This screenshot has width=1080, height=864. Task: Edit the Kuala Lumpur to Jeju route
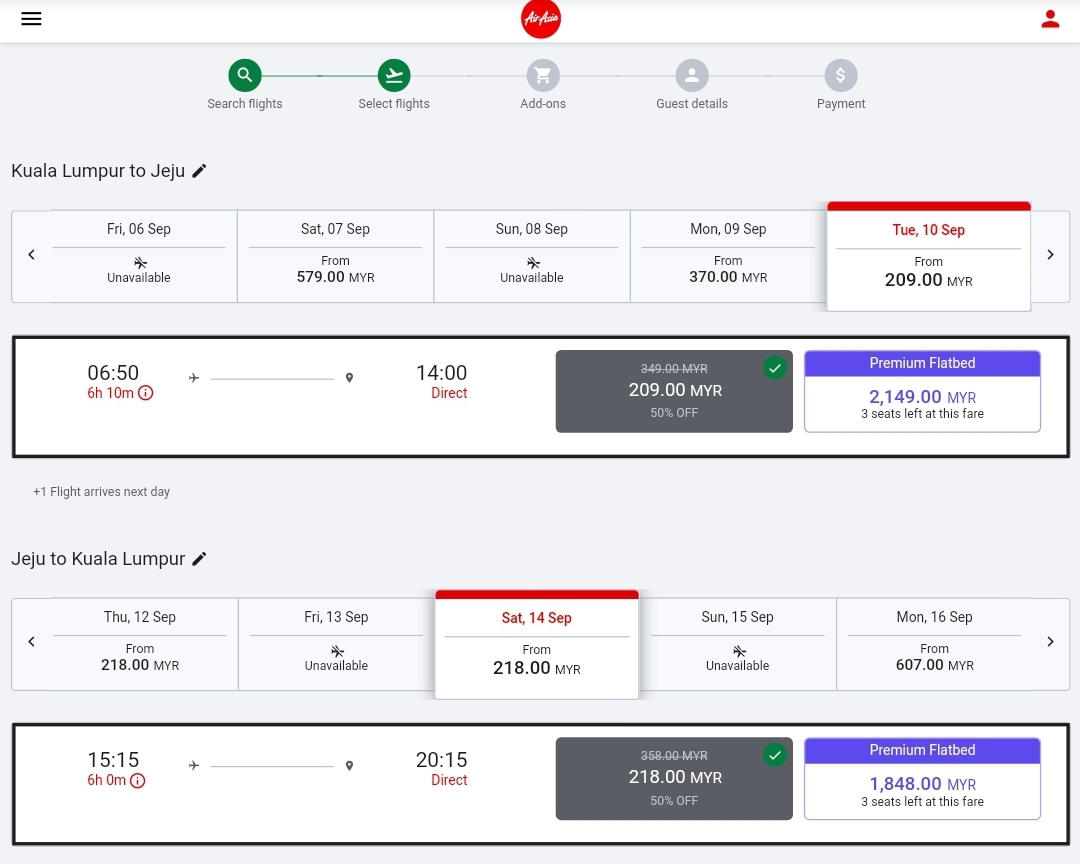pos(199,171)
